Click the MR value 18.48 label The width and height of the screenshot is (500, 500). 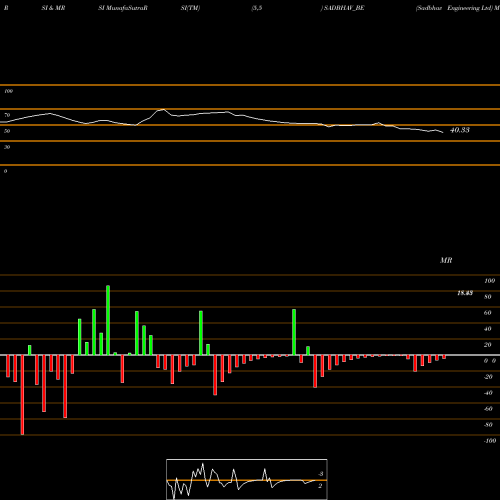(465, 293)
